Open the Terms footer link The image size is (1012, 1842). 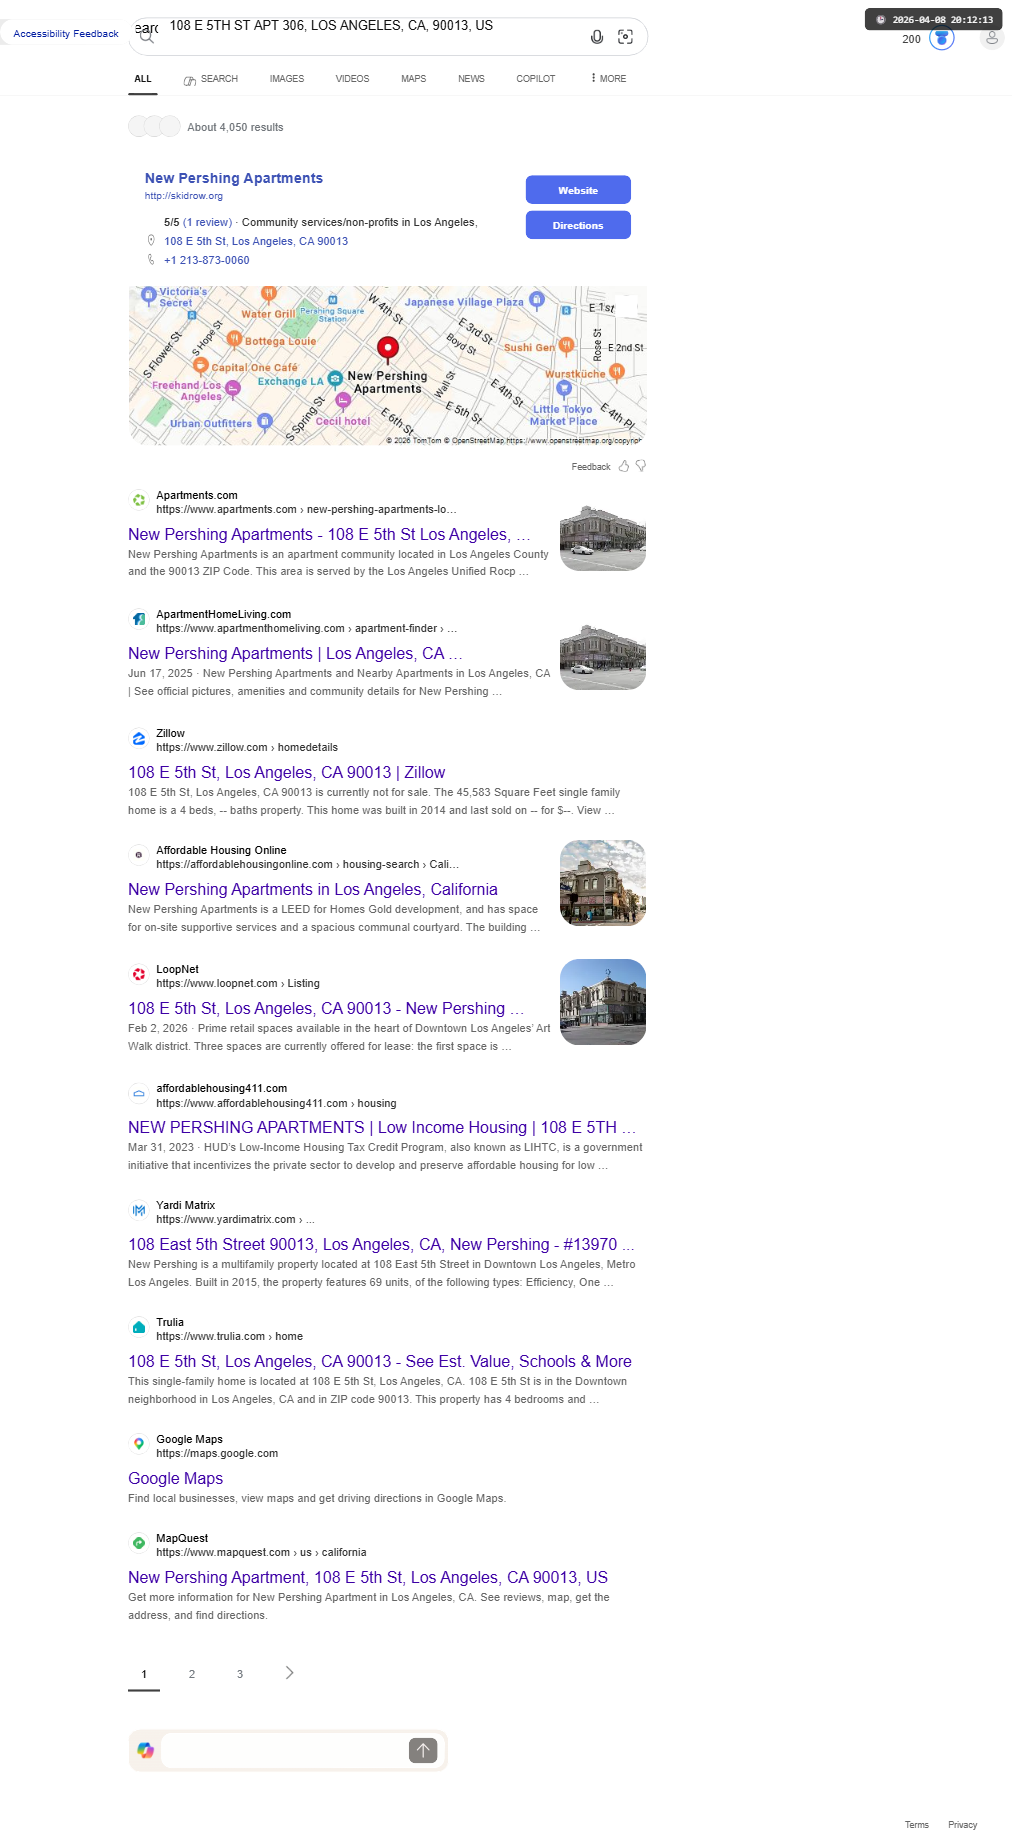pos(917,1825)
